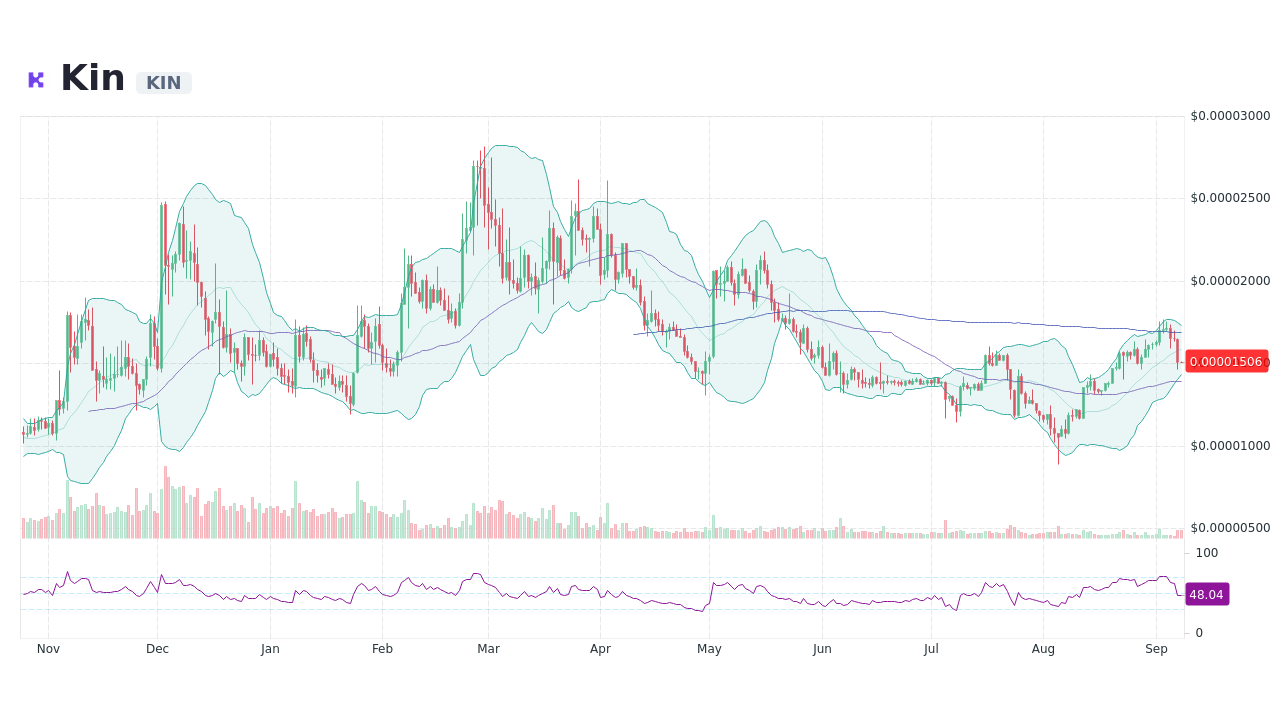This screenshot has width=1280, height=720.
Task: Click the Sep date axis label
Action: click(x=1156, y=648)
